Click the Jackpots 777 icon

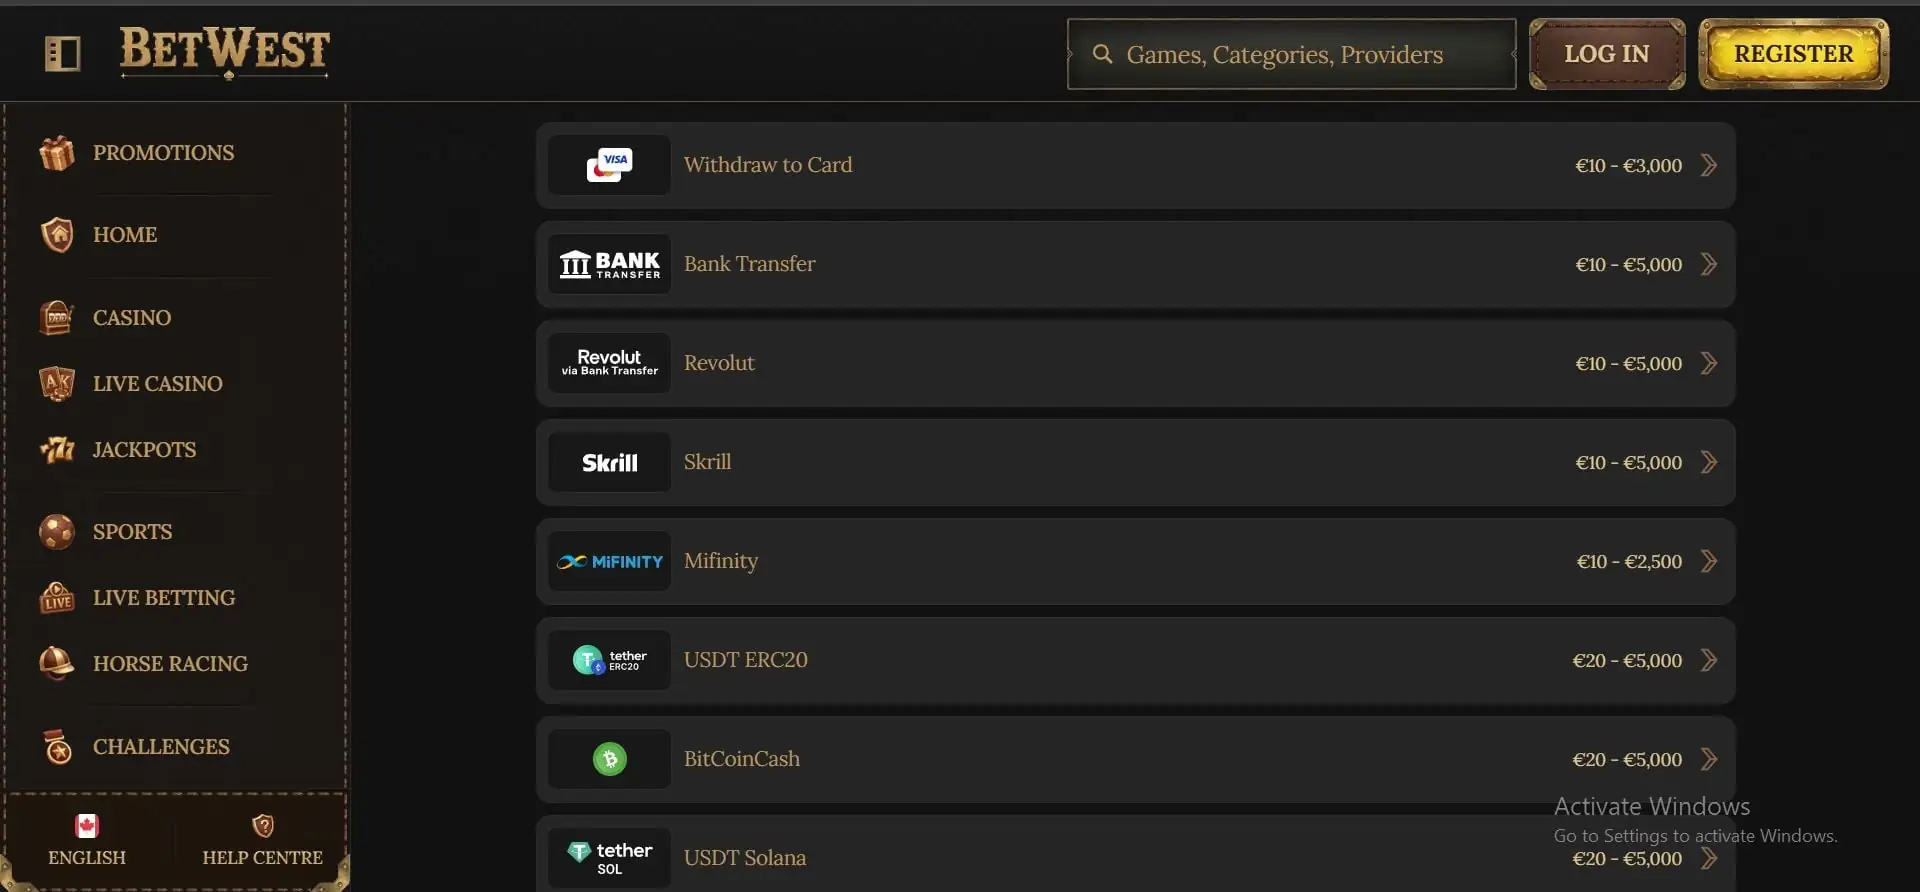57,450
